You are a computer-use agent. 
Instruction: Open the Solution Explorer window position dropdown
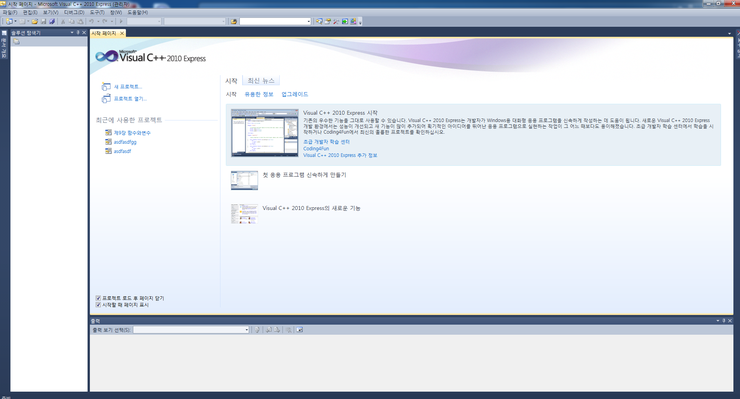point(72,33)
